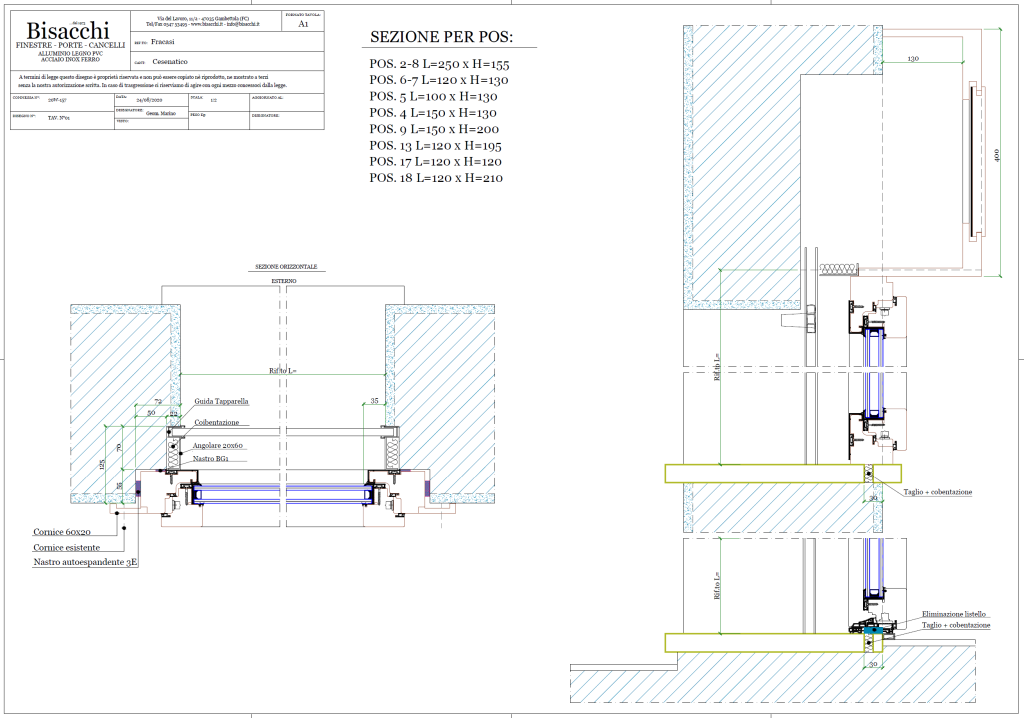Click the 'POS. 4 L=150 x H=130' line

click(433, 113)
